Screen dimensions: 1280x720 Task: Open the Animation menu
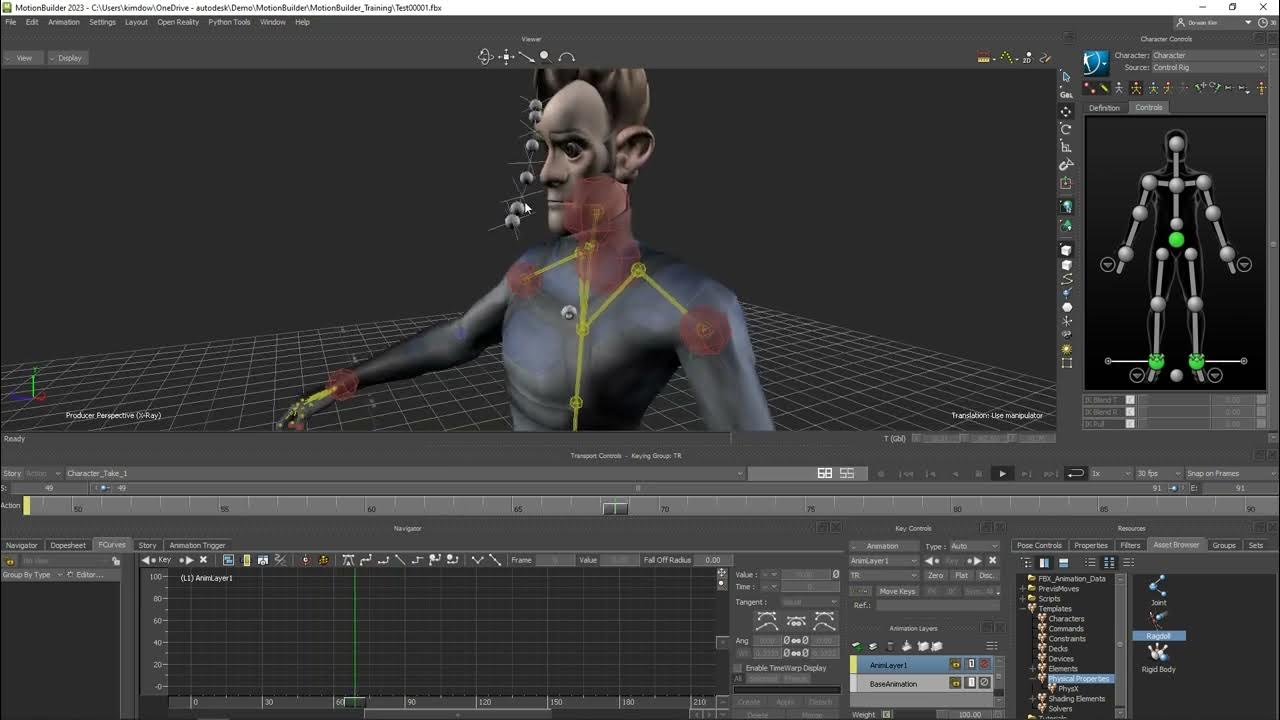64,22
